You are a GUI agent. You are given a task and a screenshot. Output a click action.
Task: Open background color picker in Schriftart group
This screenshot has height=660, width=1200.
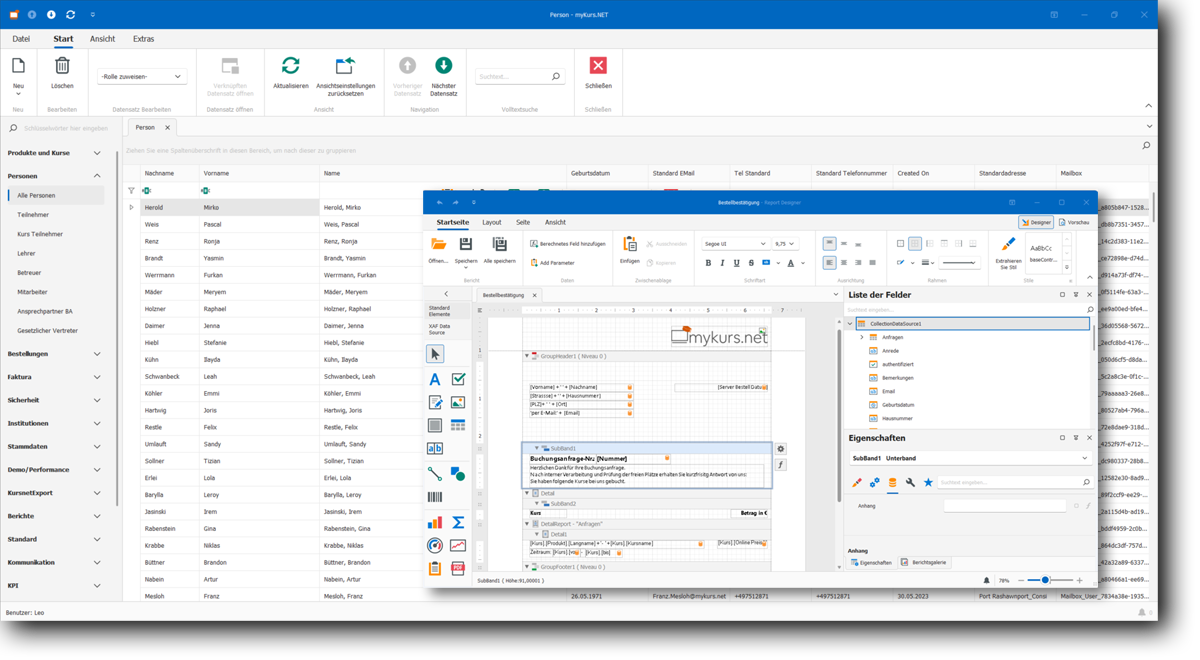coord(766,263)
